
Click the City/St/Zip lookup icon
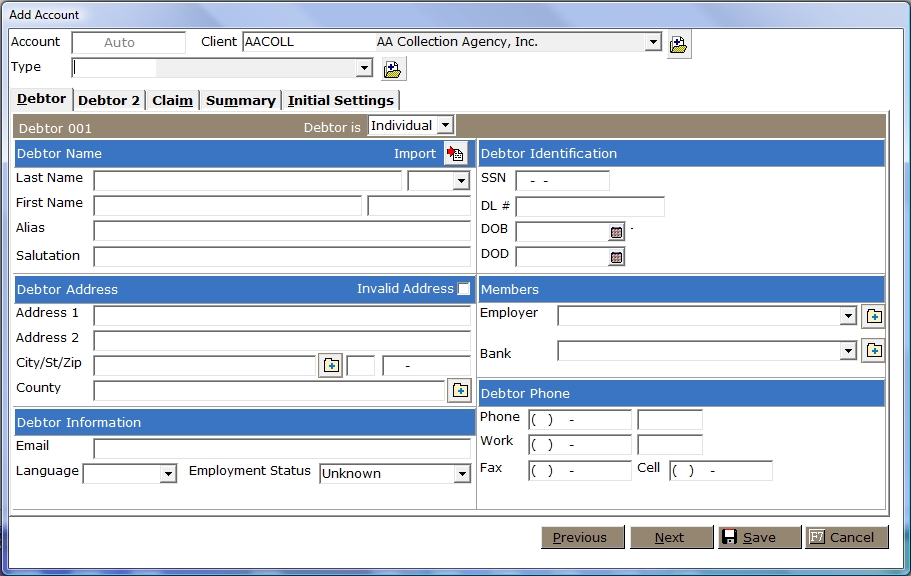[x=331, y=365]
